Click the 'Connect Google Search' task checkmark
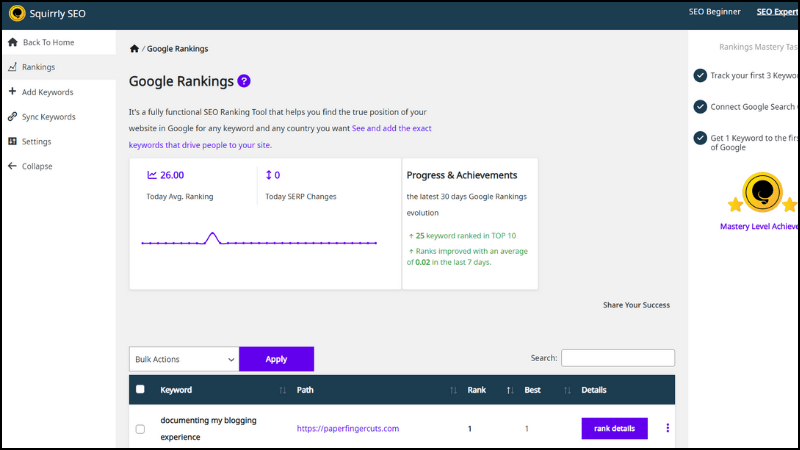Image resolution: width=800 pixels, height=450 pixels. pos(700,107)
